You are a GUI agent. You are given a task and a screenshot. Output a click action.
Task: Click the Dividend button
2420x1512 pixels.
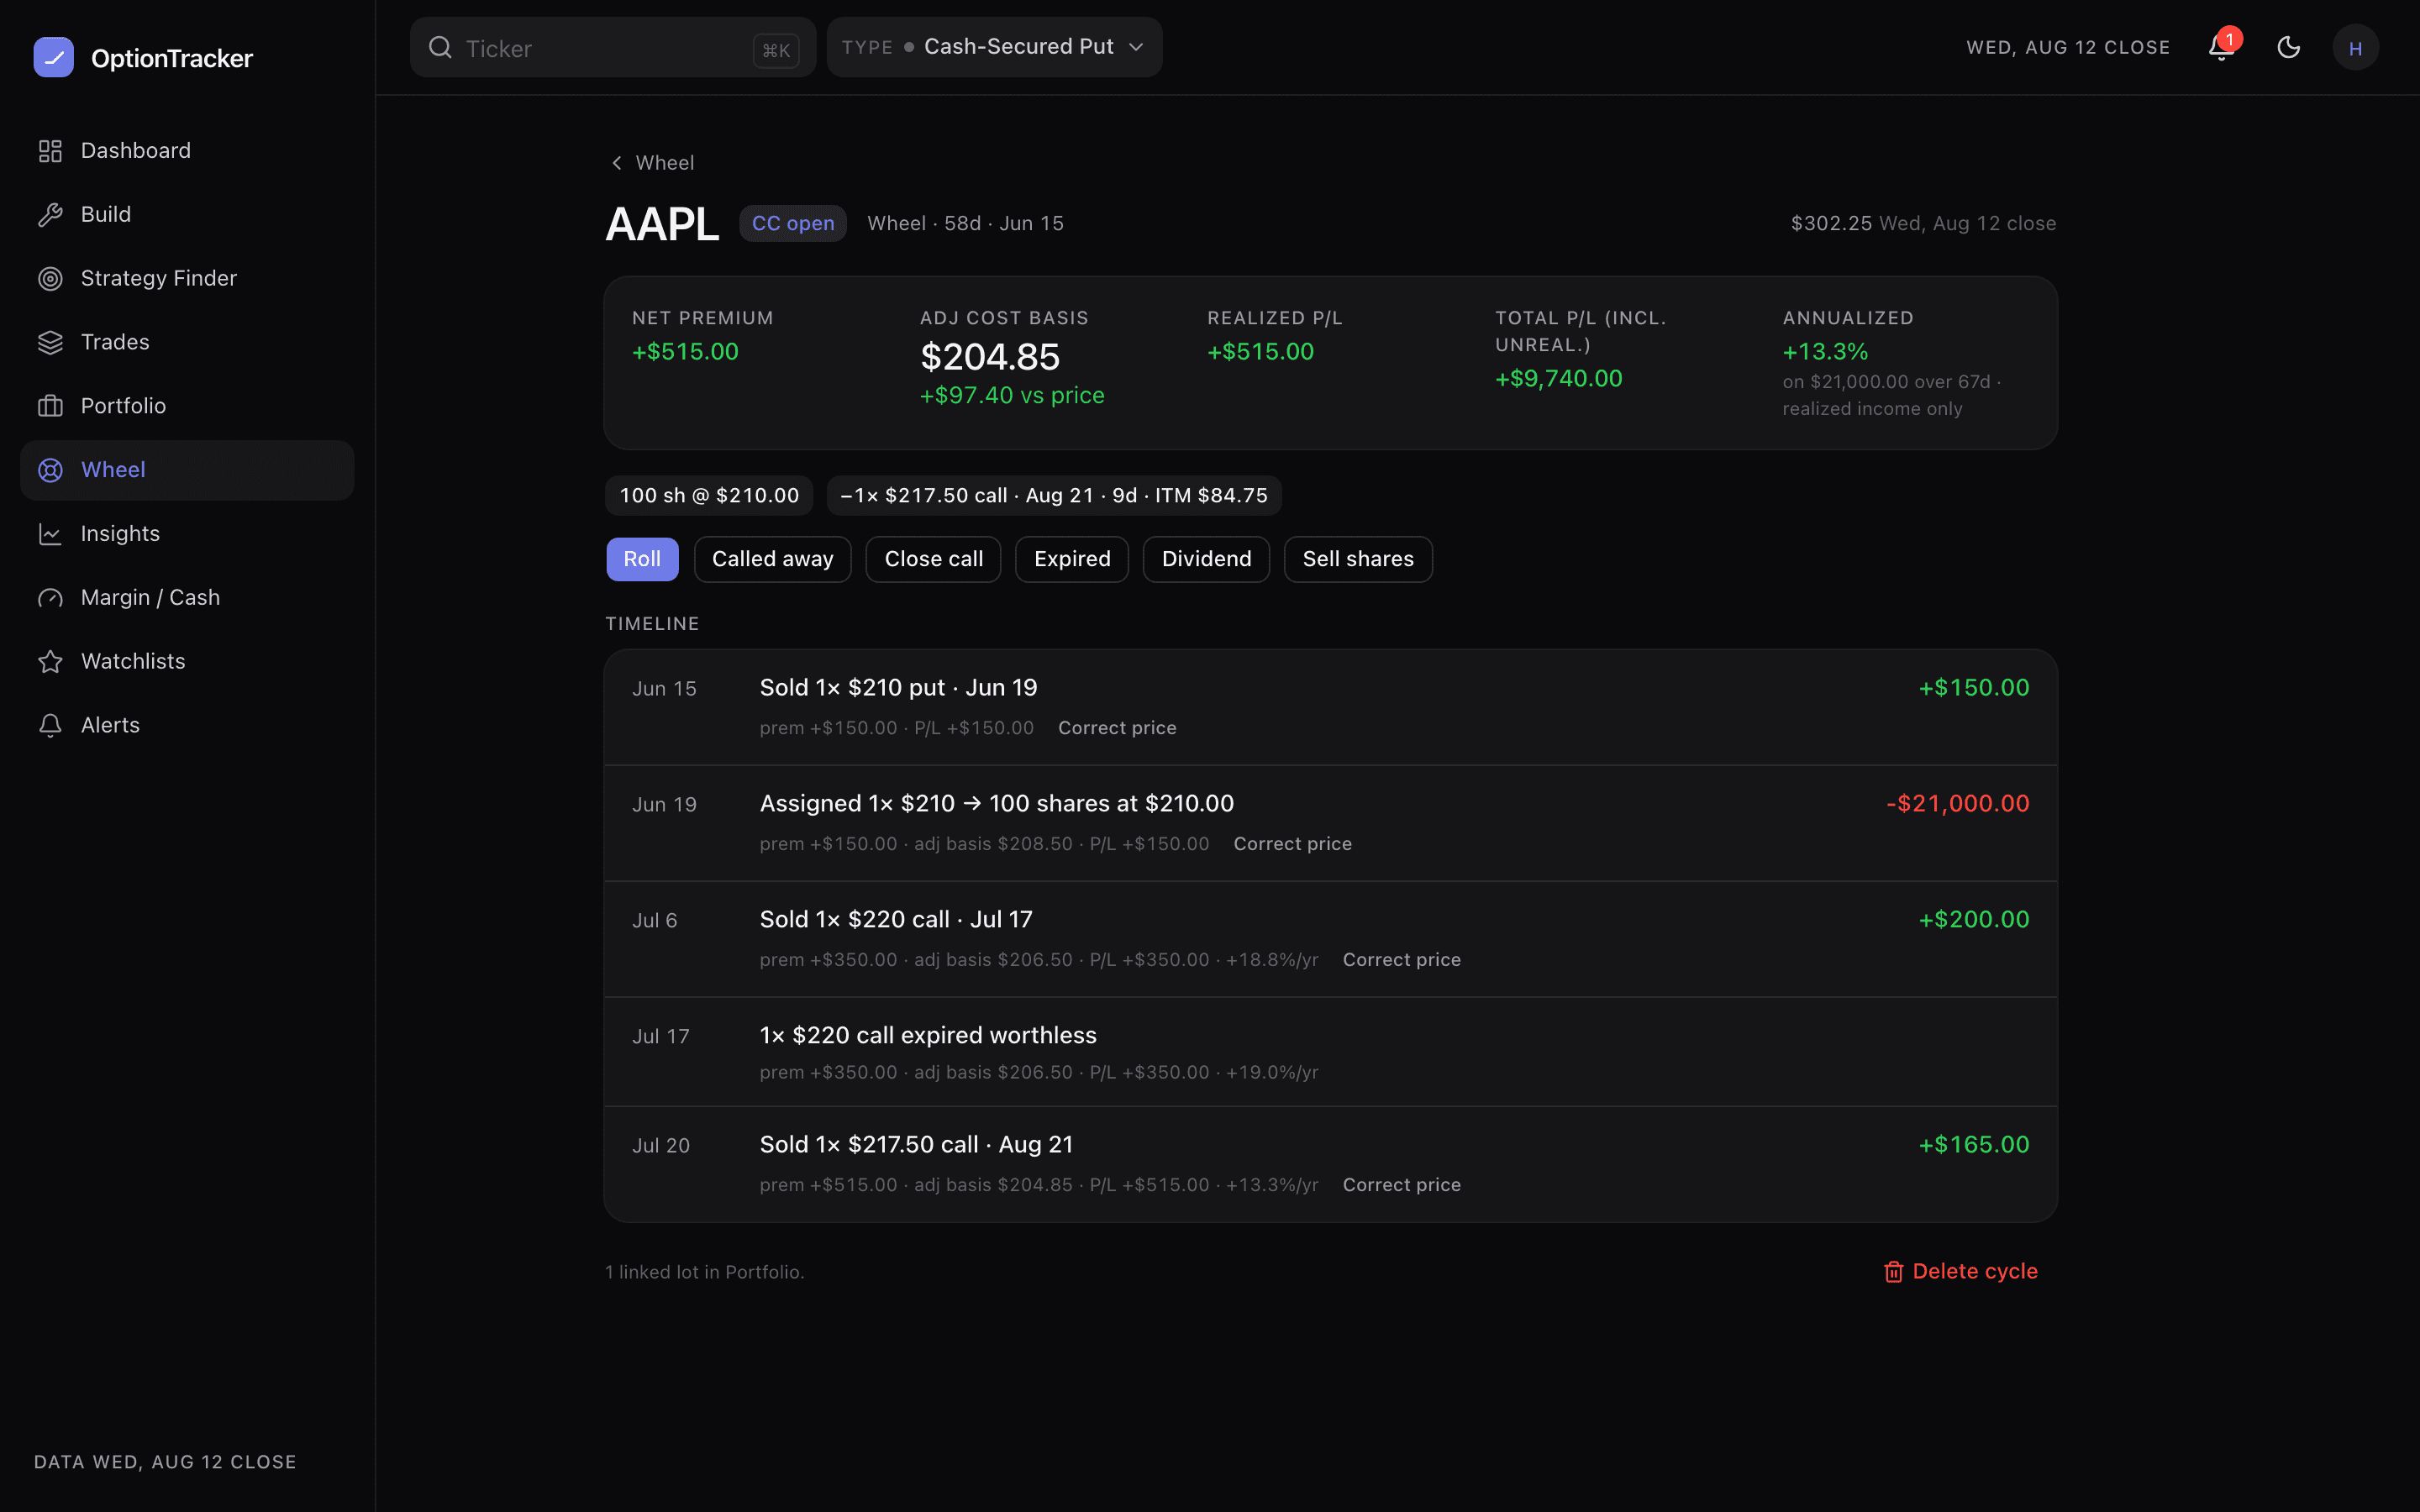coord(1206,559)
